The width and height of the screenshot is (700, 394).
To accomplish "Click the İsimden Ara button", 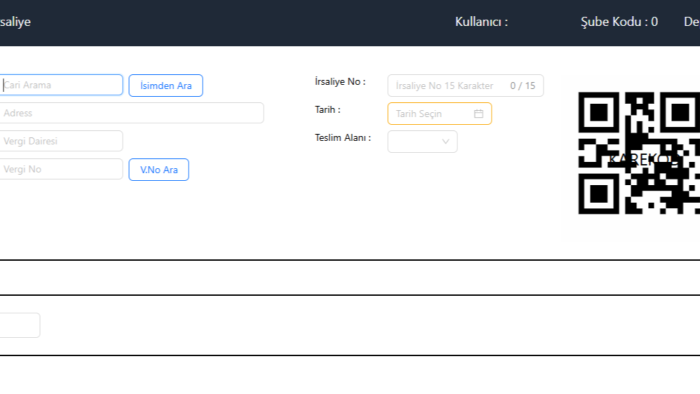I will coord(166,86).
